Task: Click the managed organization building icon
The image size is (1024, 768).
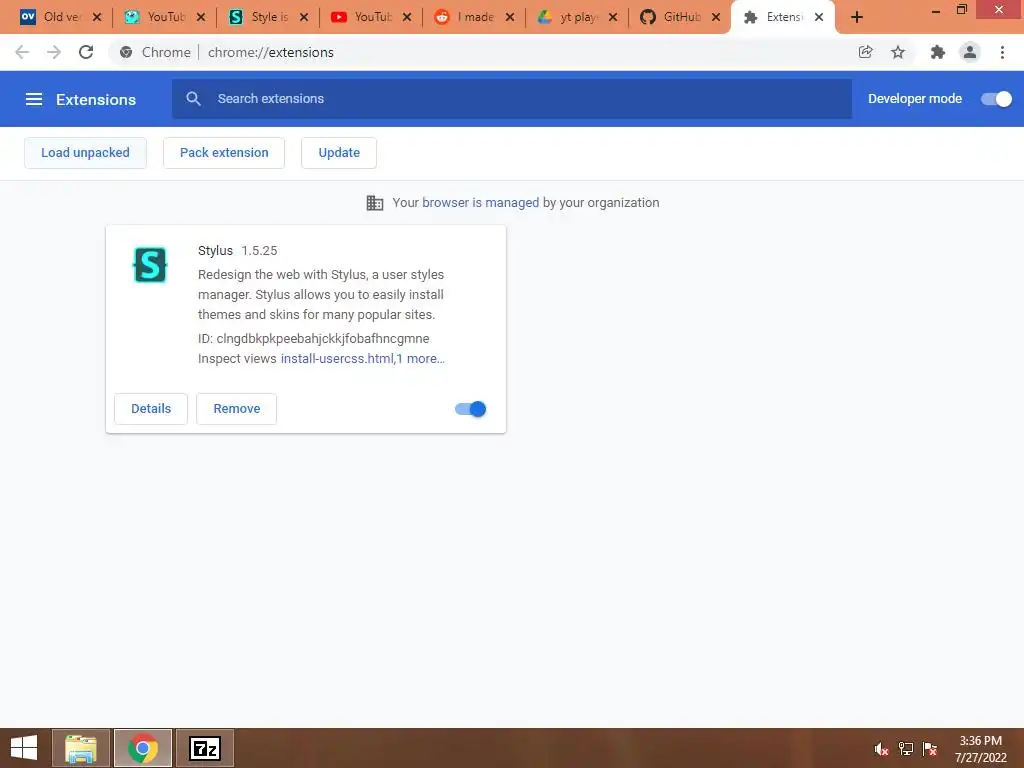Action: pyautogui.click(x=375, y=203)
